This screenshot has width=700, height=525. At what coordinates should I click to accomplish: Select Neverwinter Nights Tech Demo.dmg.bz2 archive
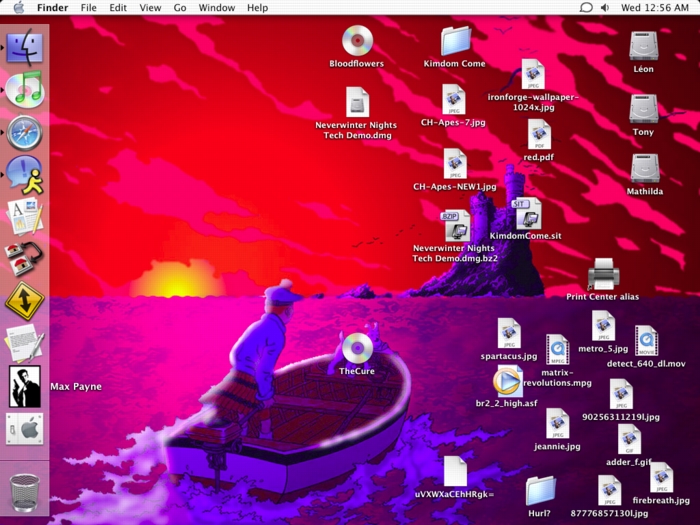[456, 225]
